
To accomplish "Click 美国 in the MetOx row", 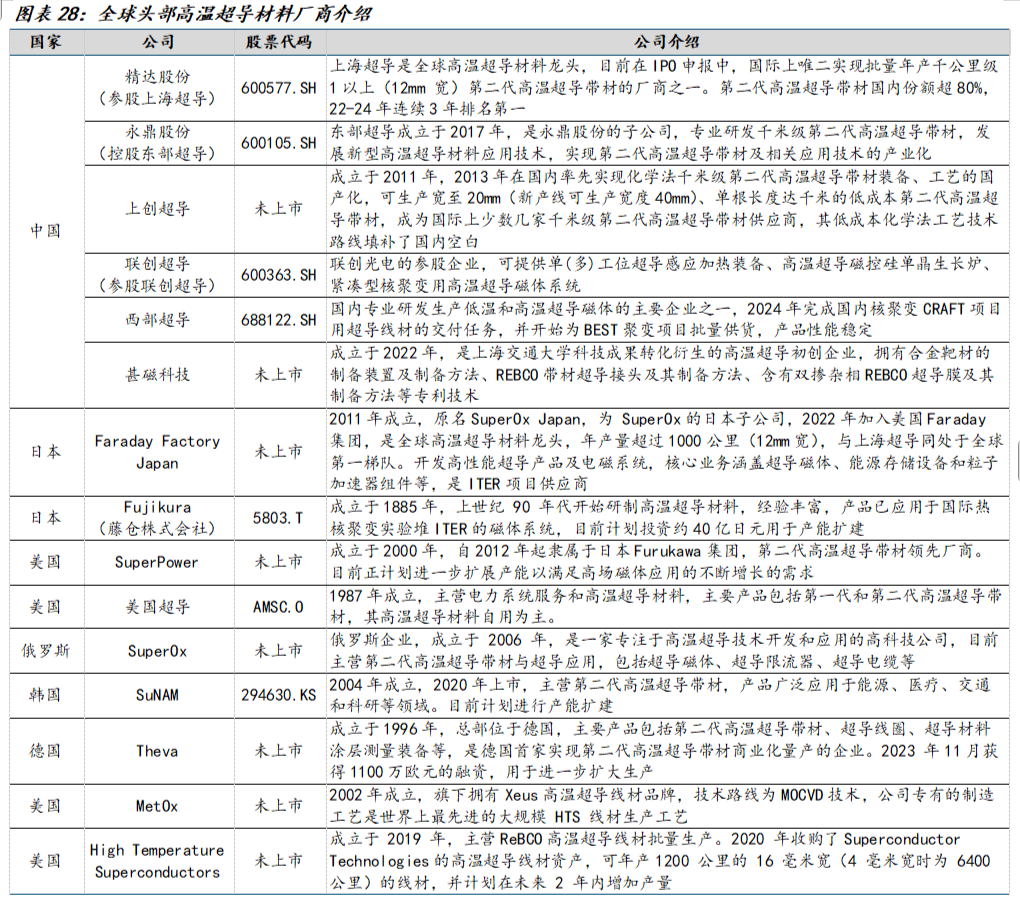I will (46, 806).
